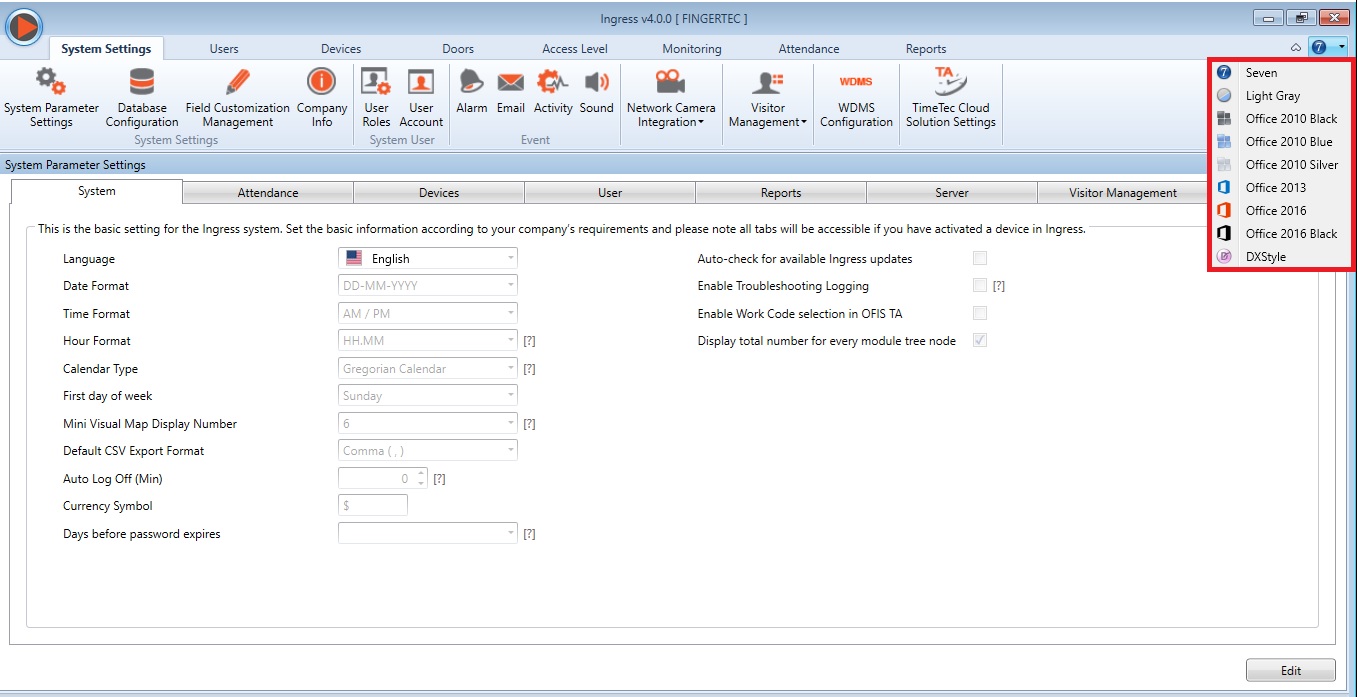The width and height of the screenshot is (1358, 697).
Task: Switch to the Access Level ribbon tab
Action: pos(573,48)
